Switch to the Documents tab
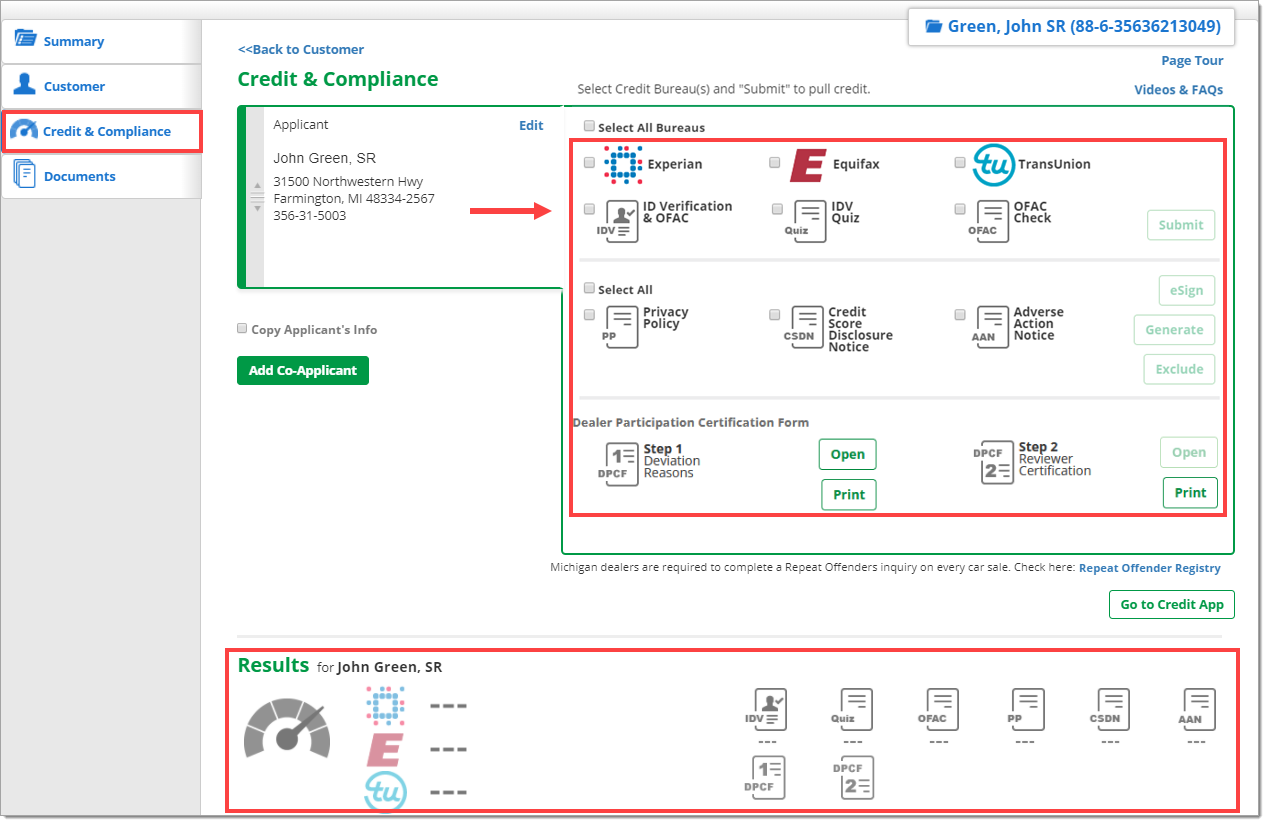This screenshot has height=823, width=1266. 79,177
